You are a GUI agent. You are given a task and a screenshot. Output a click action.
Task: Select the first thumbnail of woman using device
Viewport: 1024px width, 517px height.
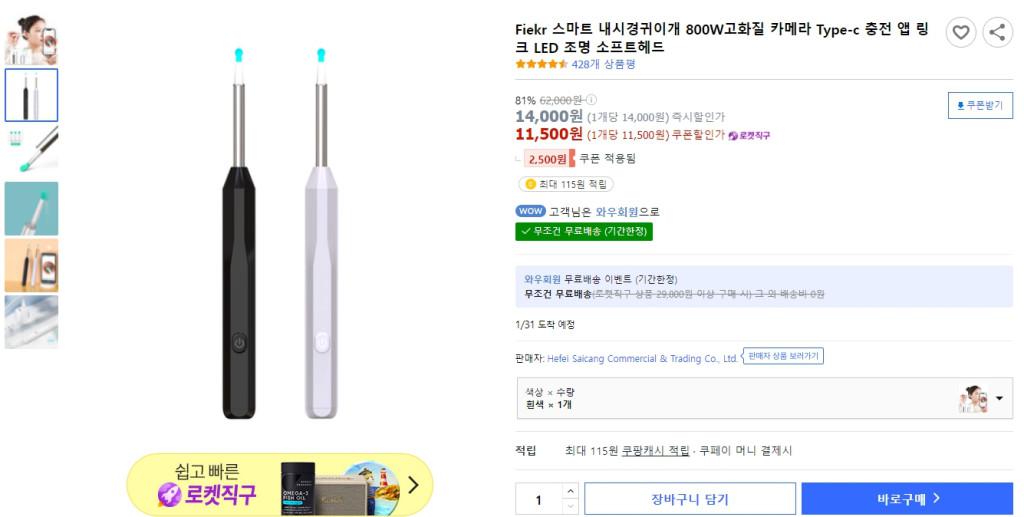pos(31,39)
